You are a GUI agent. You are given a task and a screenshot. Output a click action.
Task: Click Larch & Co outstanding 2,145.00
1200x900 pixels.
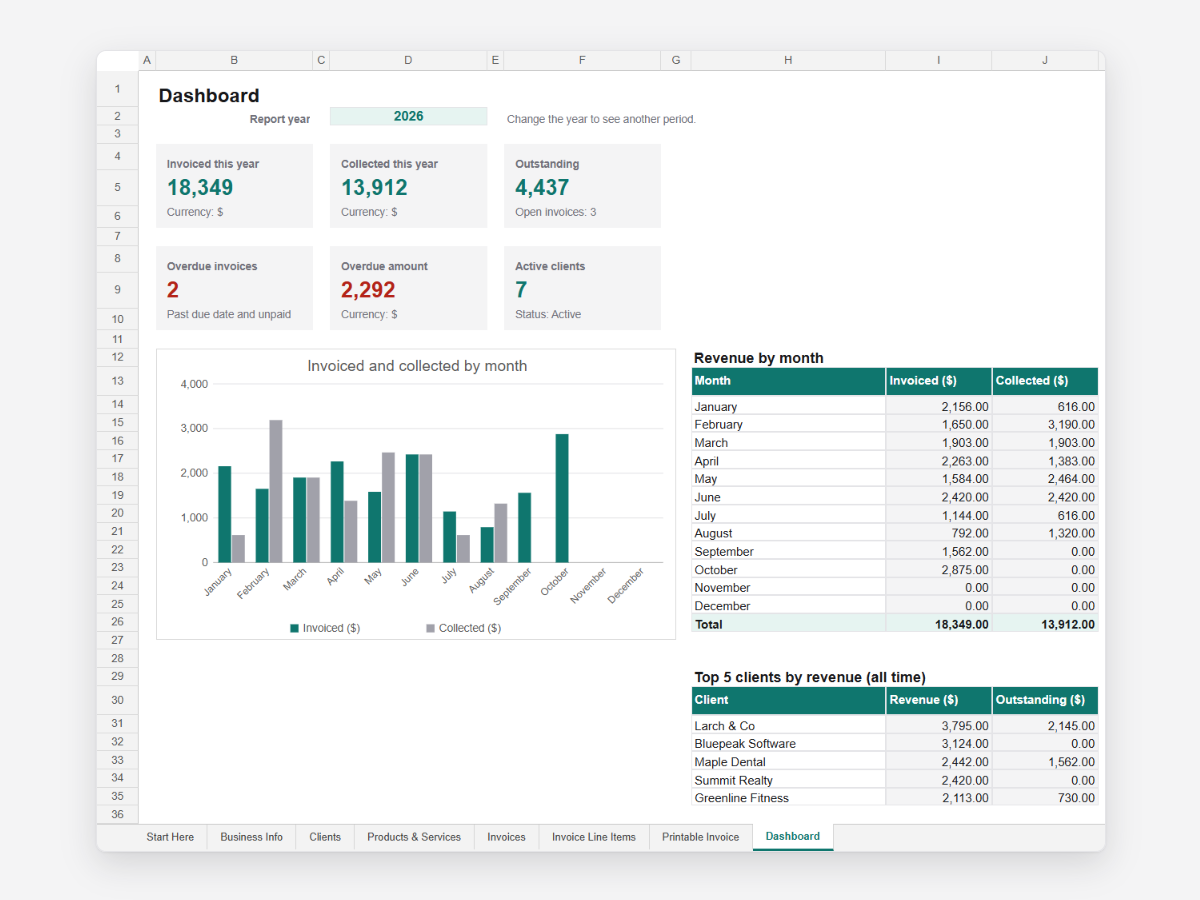point(1045,726)
